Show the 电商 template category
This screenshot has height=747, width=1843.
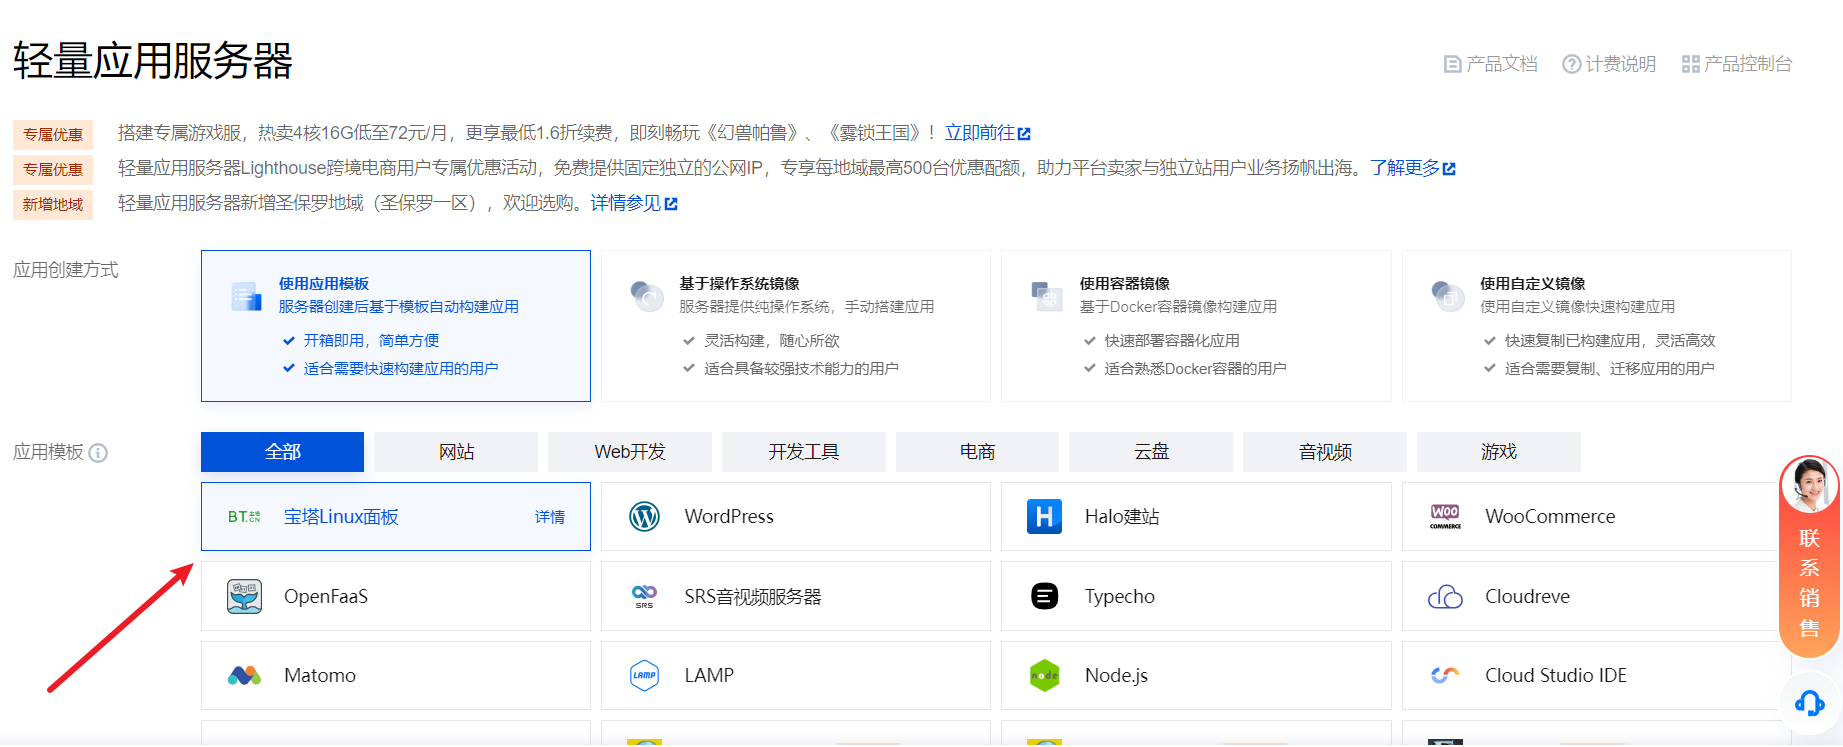tap(977, 452)
